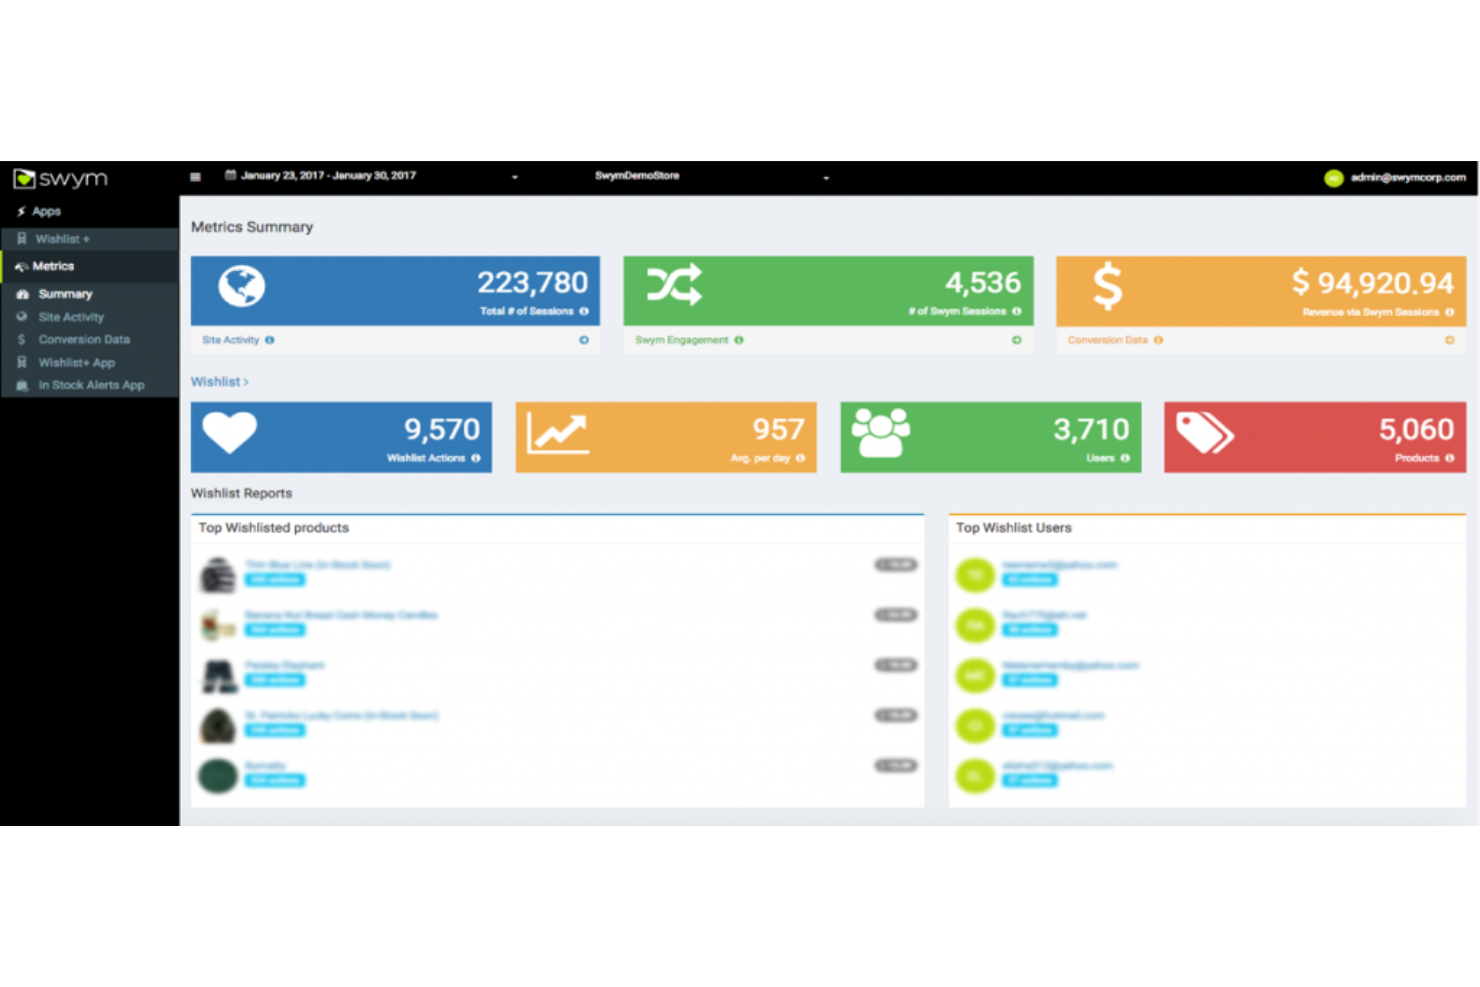Click the arrow icon in Site Activity footer

pos(584,340)
